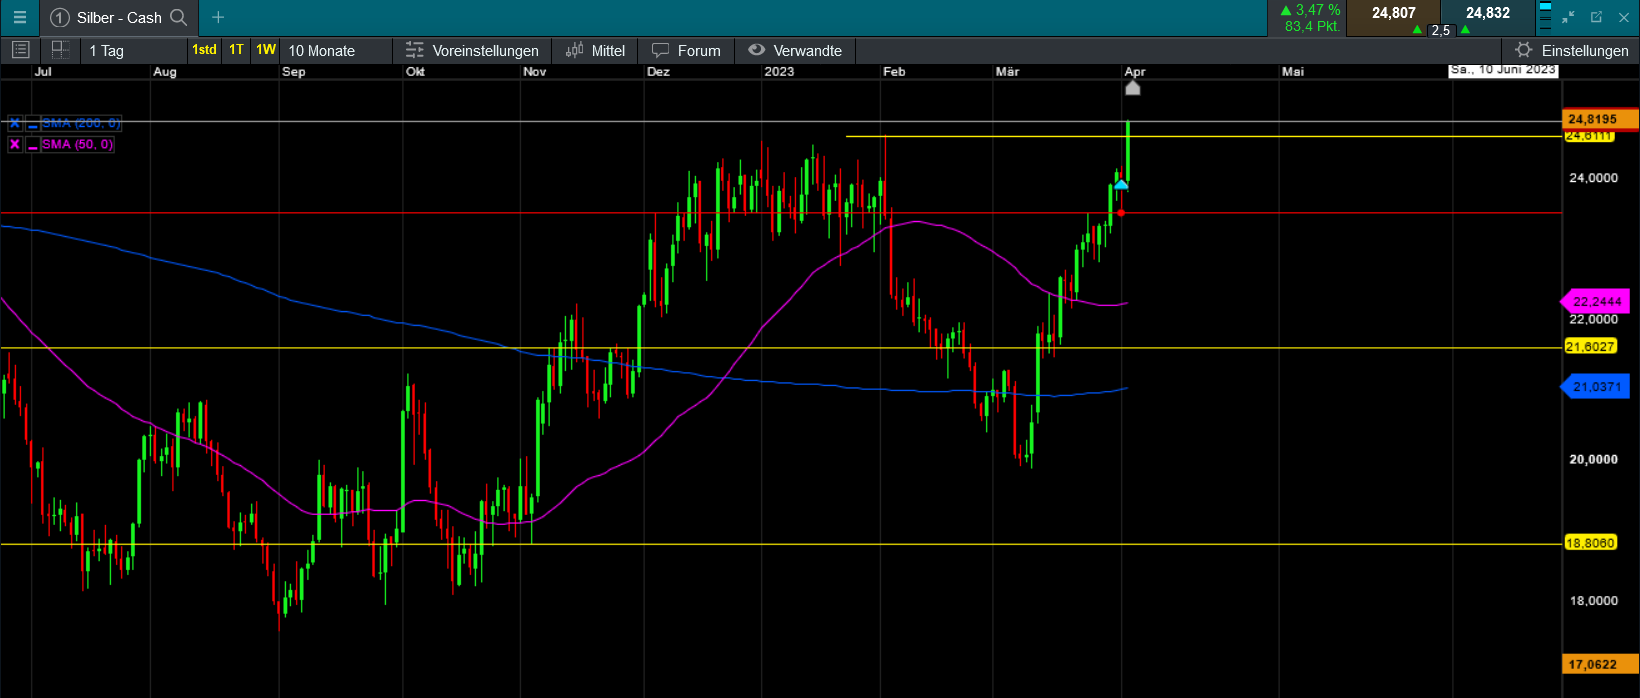Open the Verwandte related markets menu

click(795, 50)
